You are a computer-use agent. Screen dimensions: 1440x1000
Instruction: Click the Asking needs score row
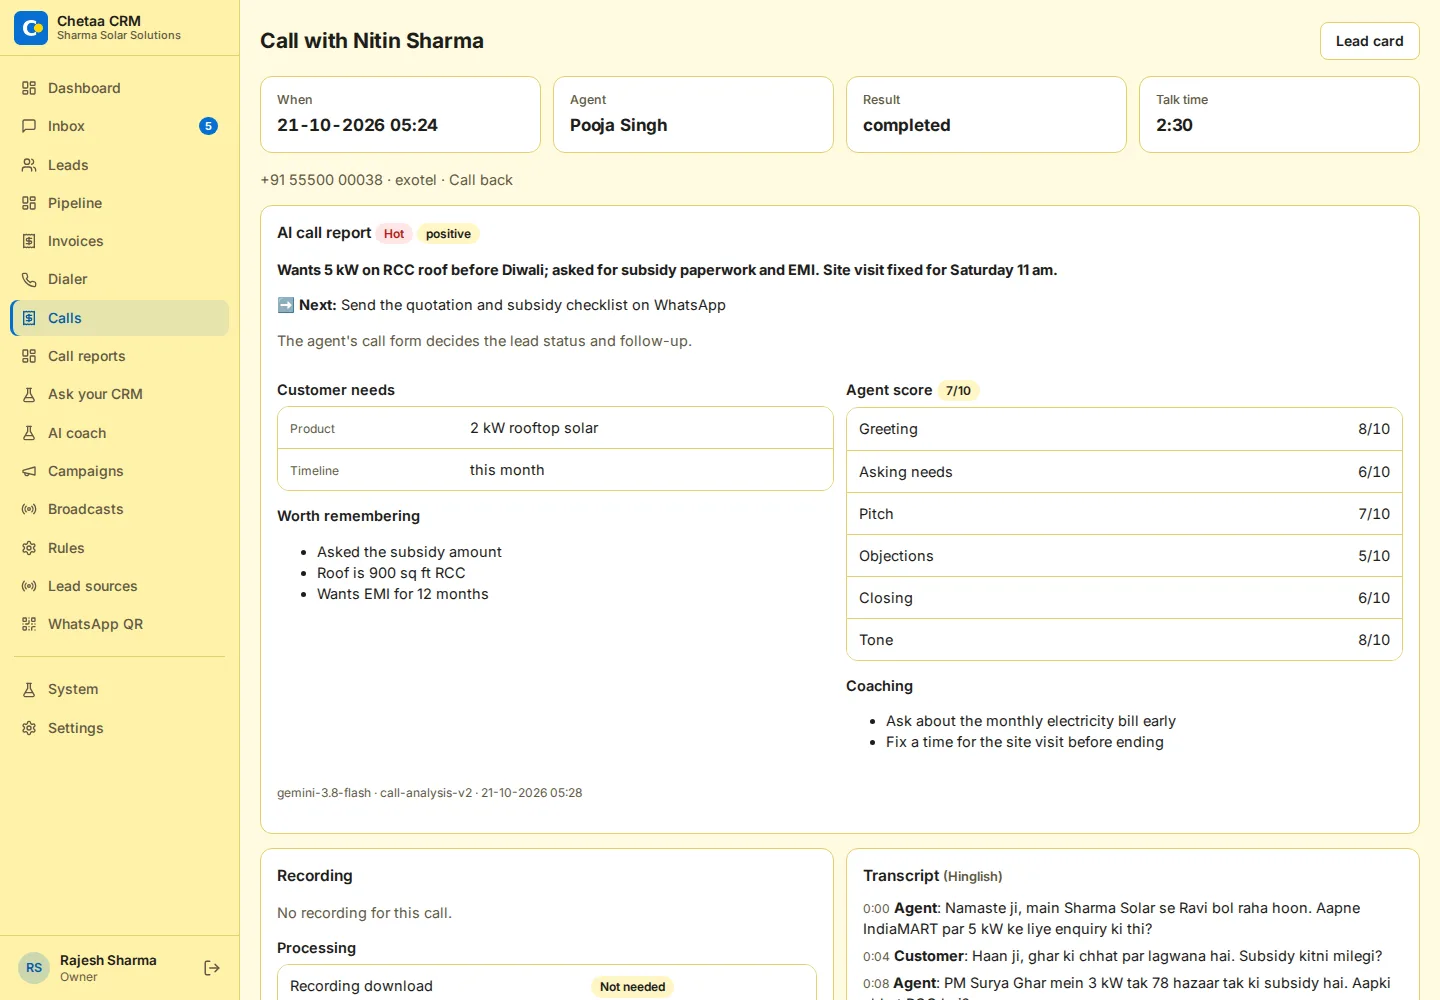pyautogui.click(x=1124, y=472)
